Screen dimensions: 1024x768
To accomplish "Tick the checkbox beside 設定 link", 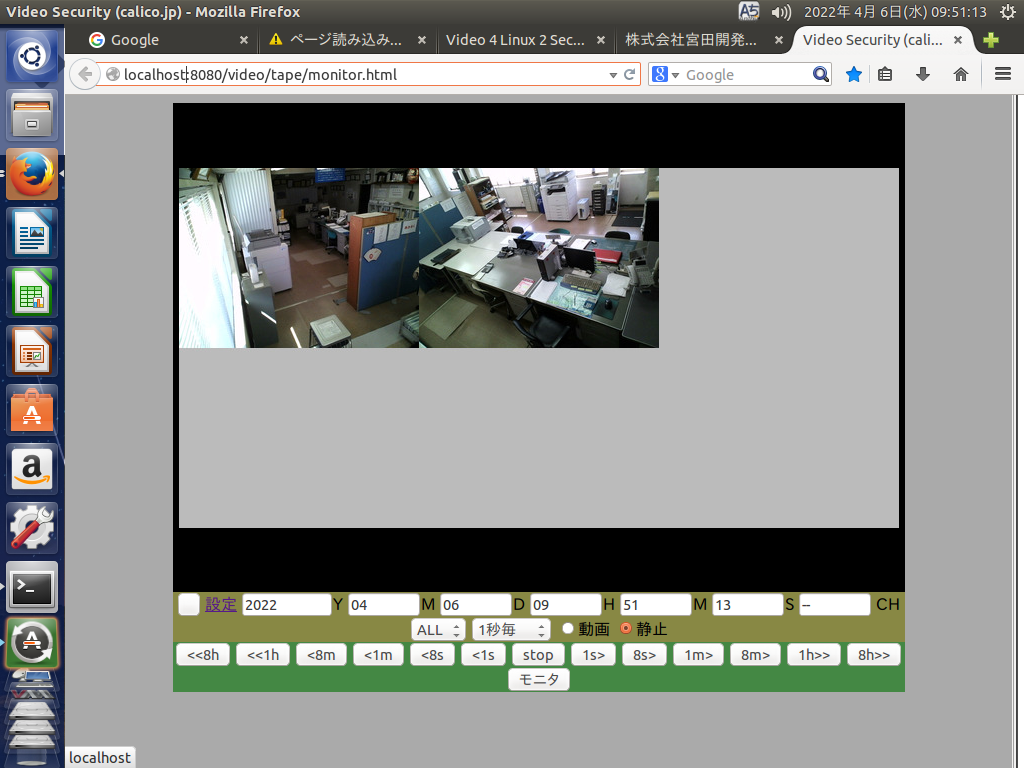I will click(x=188, y=604).
